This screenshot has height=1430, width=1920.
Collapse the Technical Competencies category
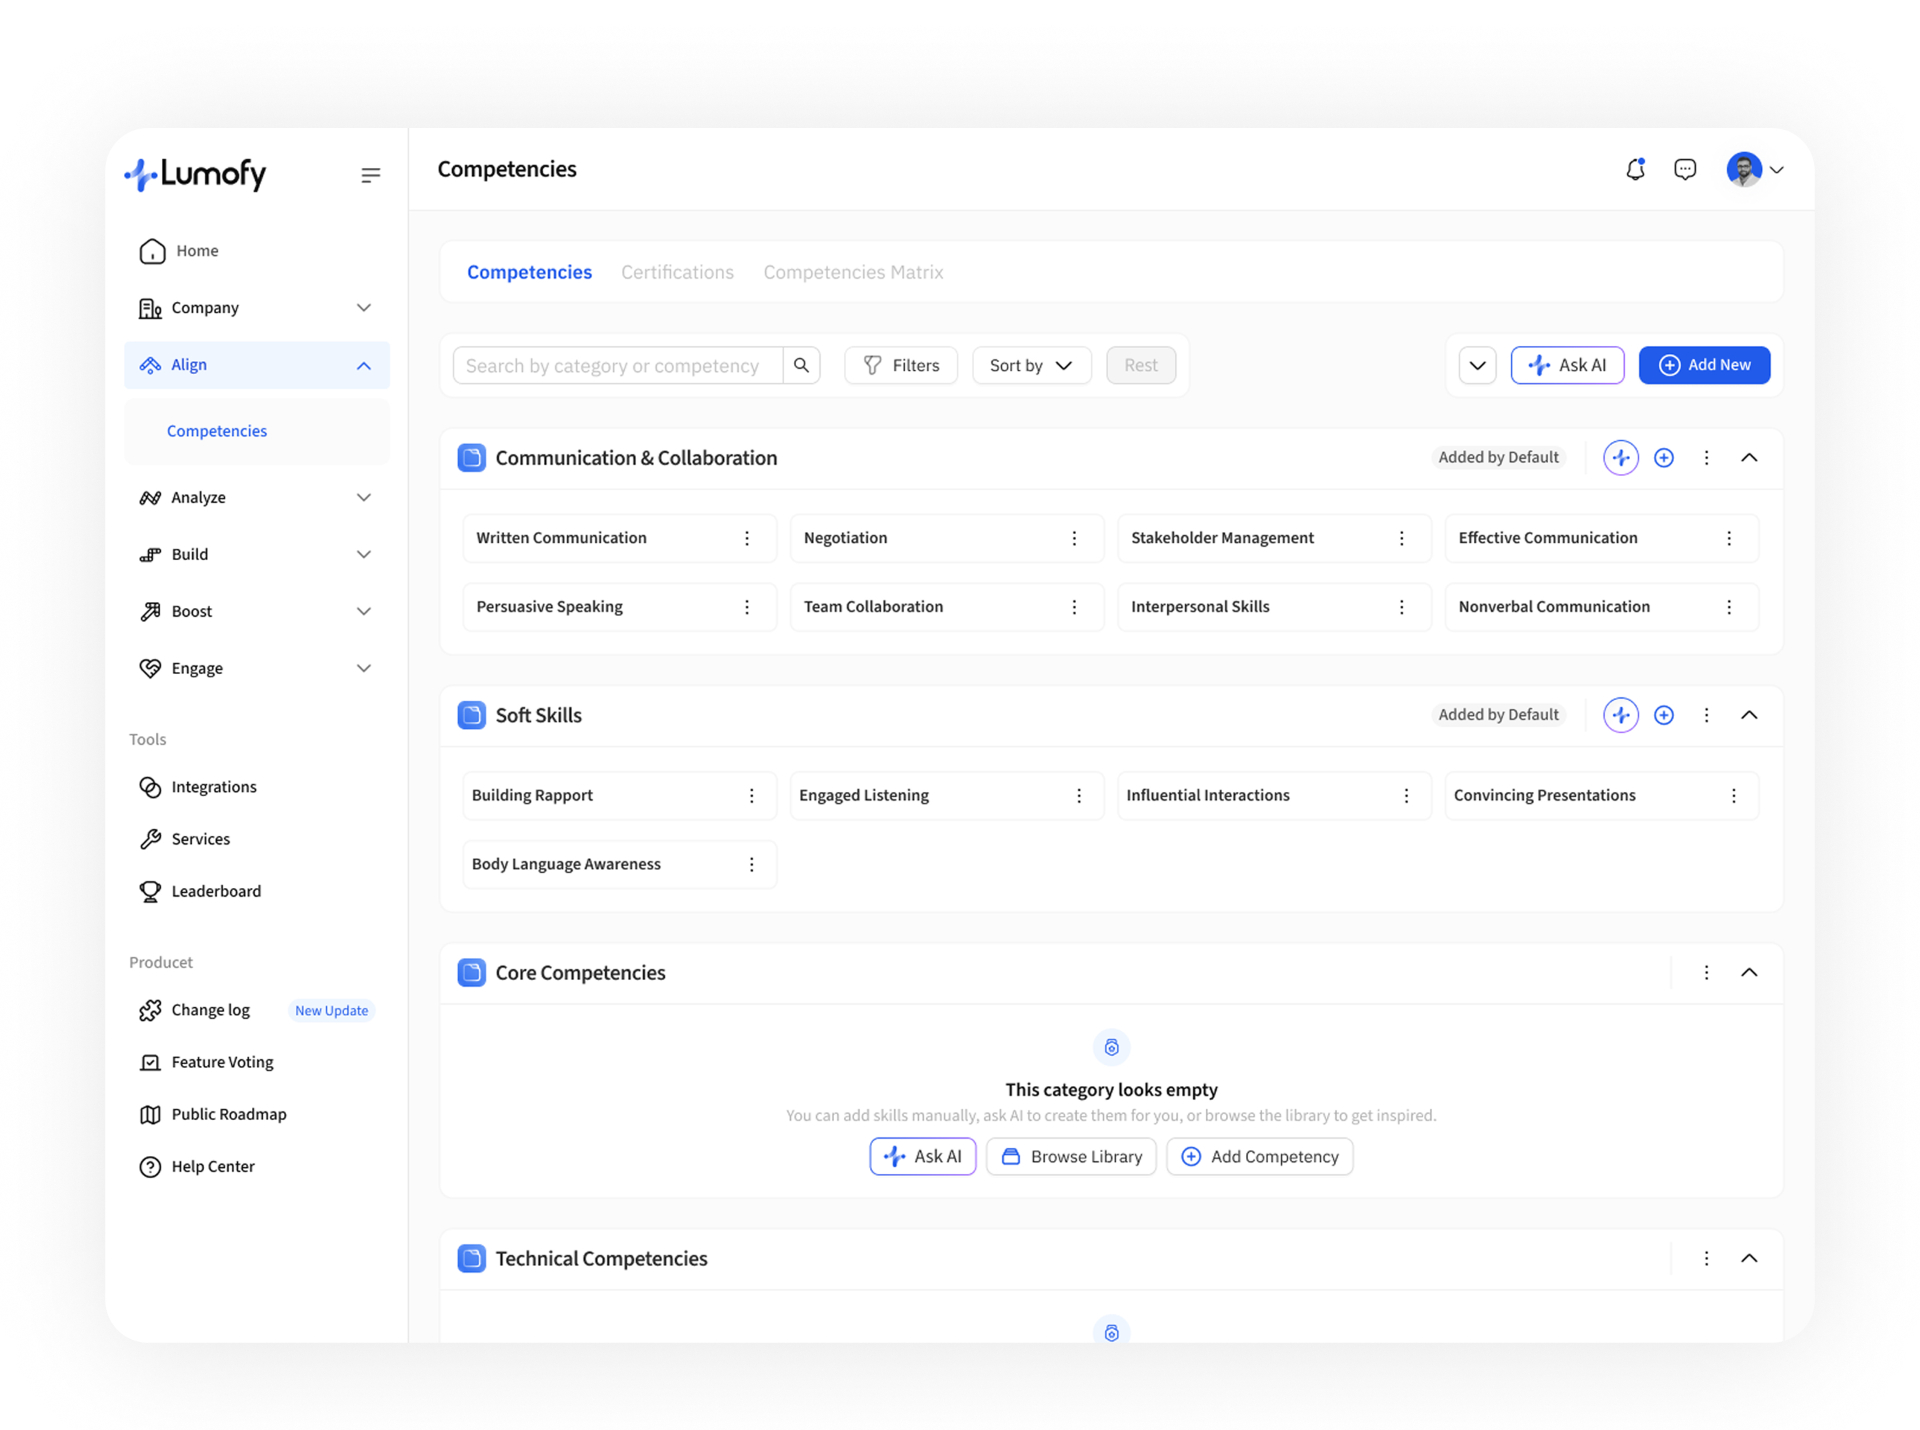tap(1749, 1258)
